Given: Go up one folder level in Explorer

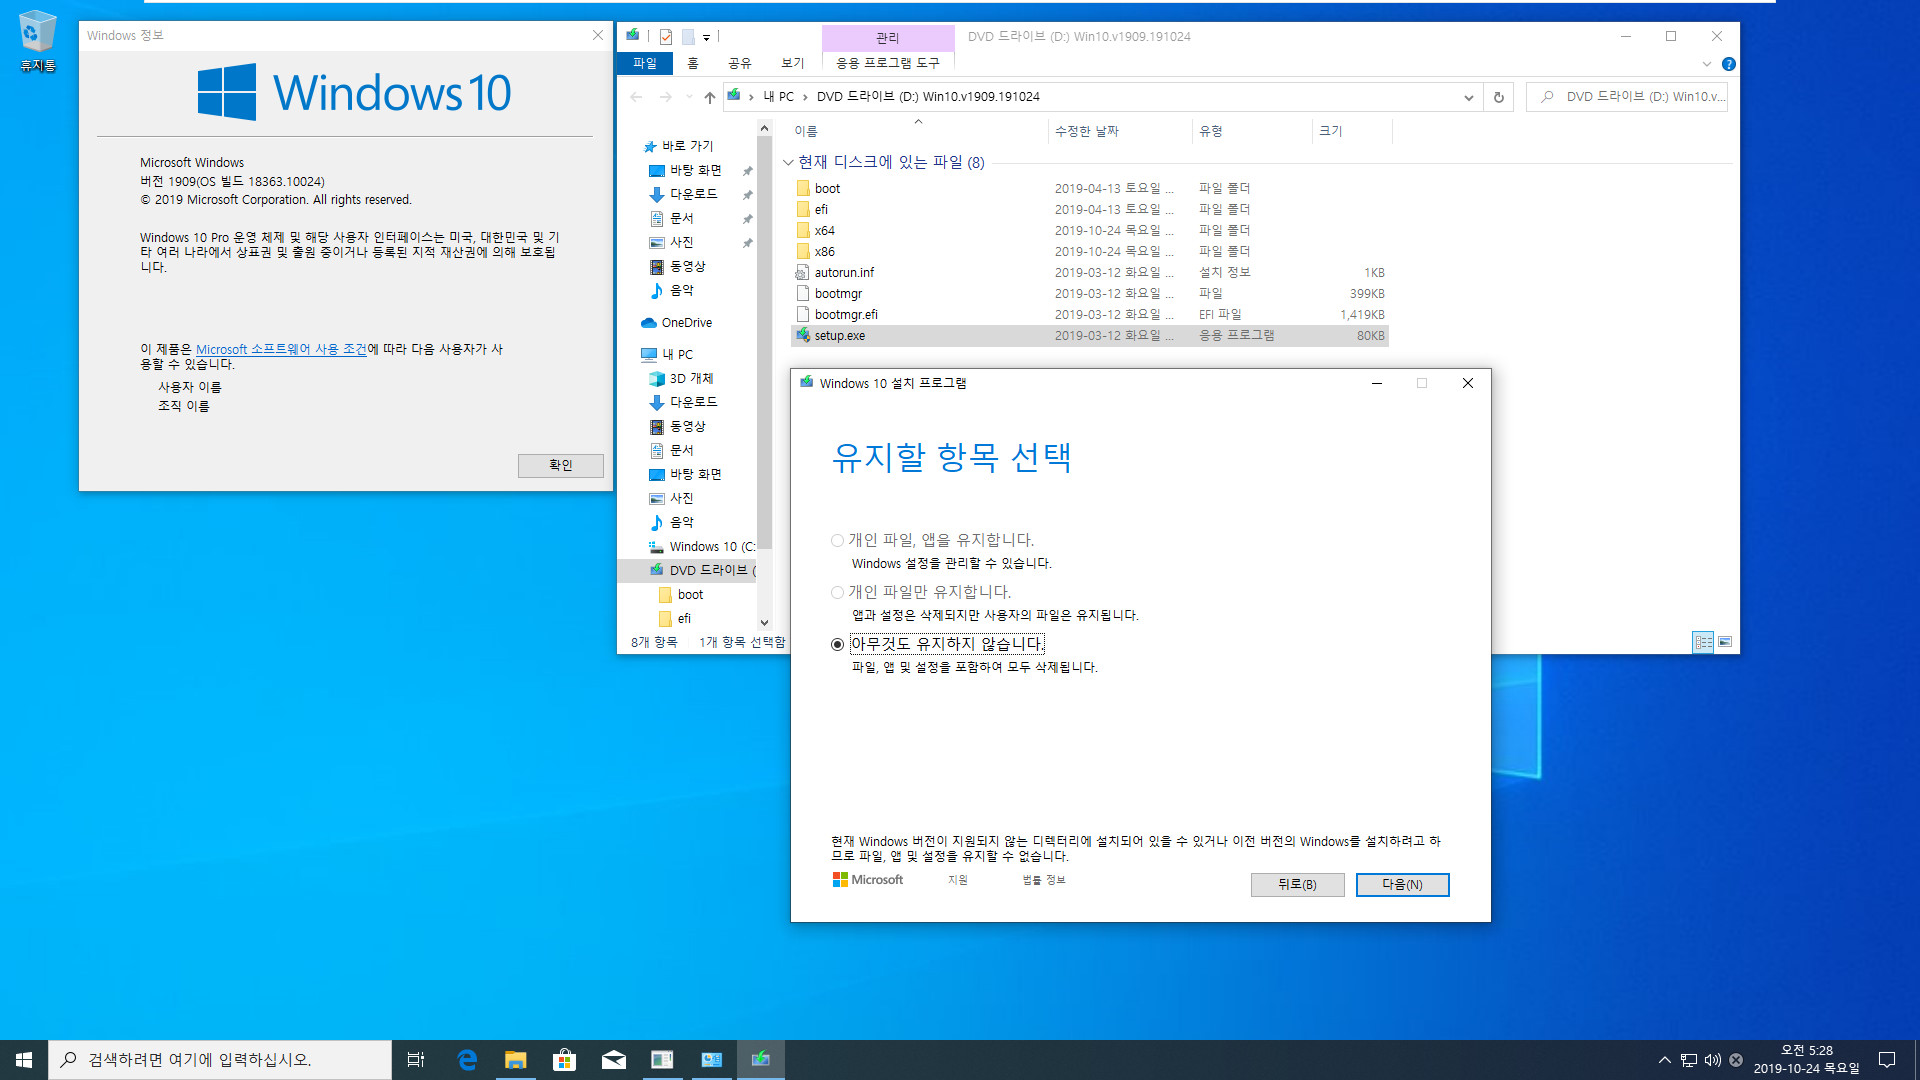Looking at the screenshot, I should pyautogui.click(x=709, y=97).
